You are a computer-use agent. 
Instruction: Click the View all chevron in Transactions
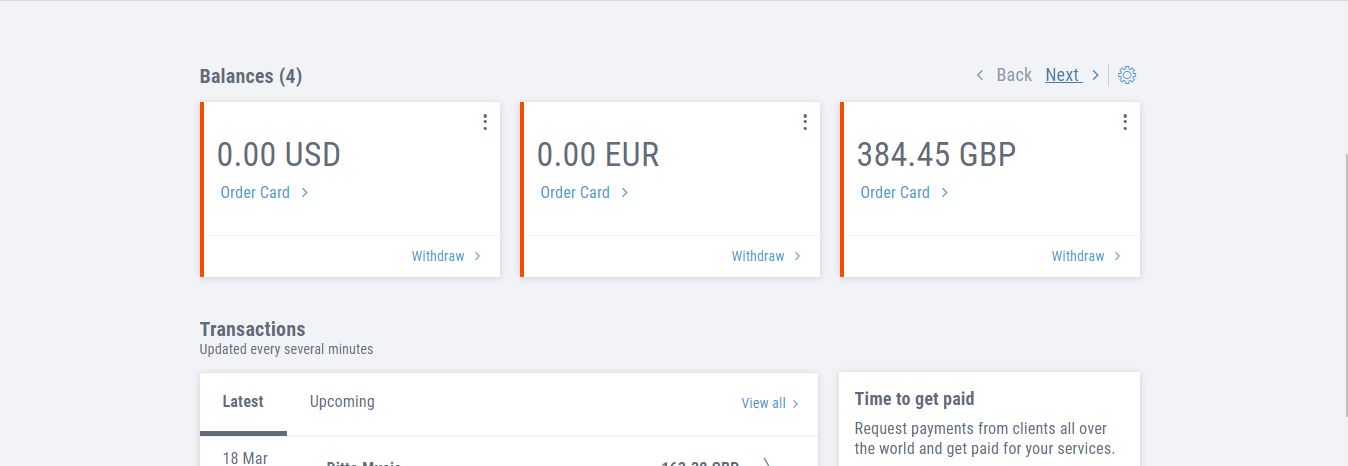pos(796,404)
